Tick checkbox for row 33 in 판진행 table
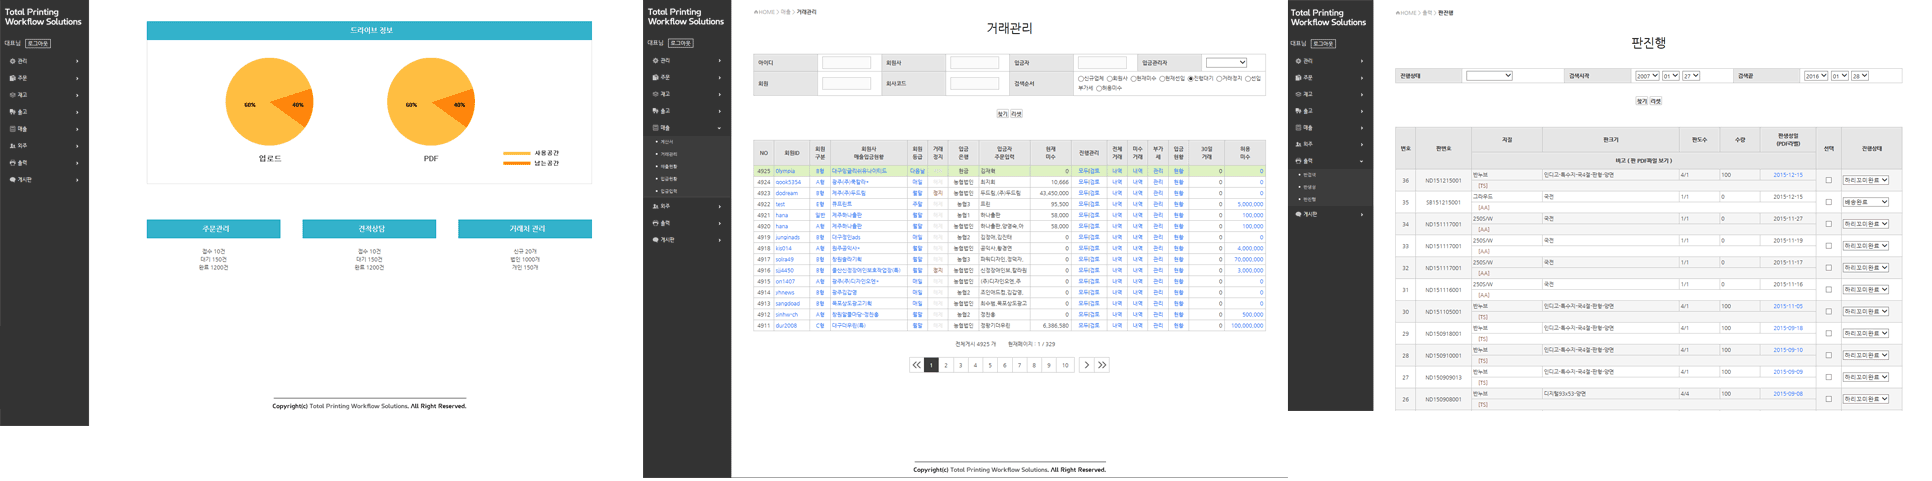Viewport: 1932px width, 481px height. point(1828,246)
